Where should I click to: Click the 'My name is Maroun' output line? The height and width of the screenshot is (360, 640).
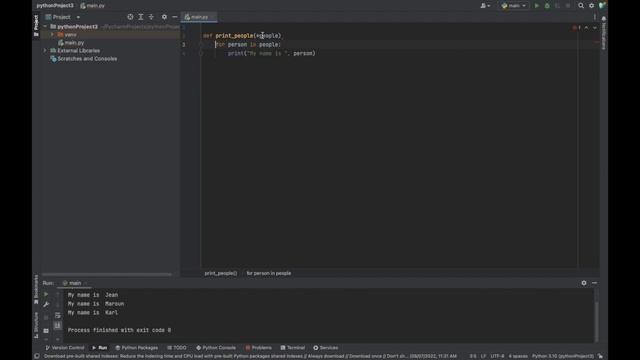96,304
